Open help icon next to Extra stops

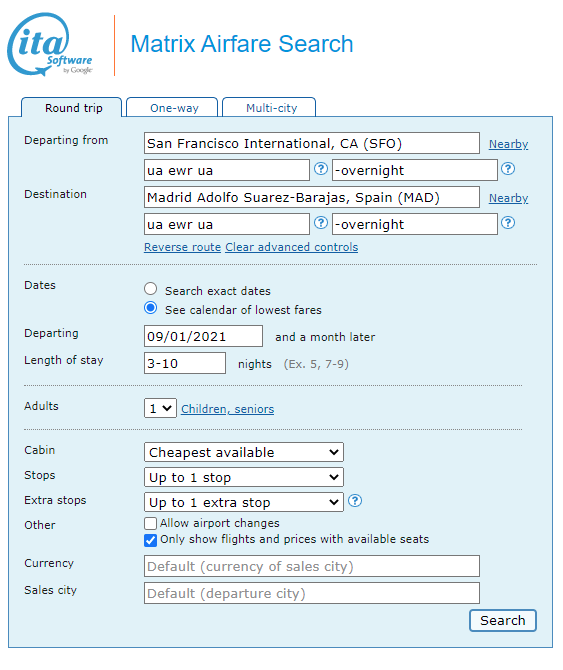coord(355,500)
